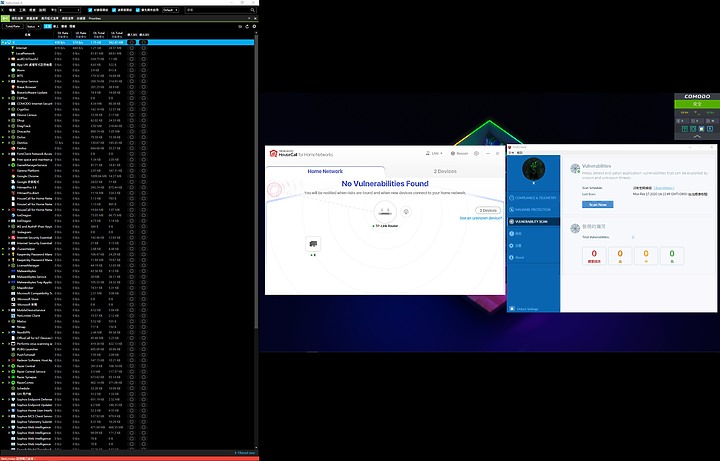Click the TP-Link Router icon in HouseCall

point(385,212)
